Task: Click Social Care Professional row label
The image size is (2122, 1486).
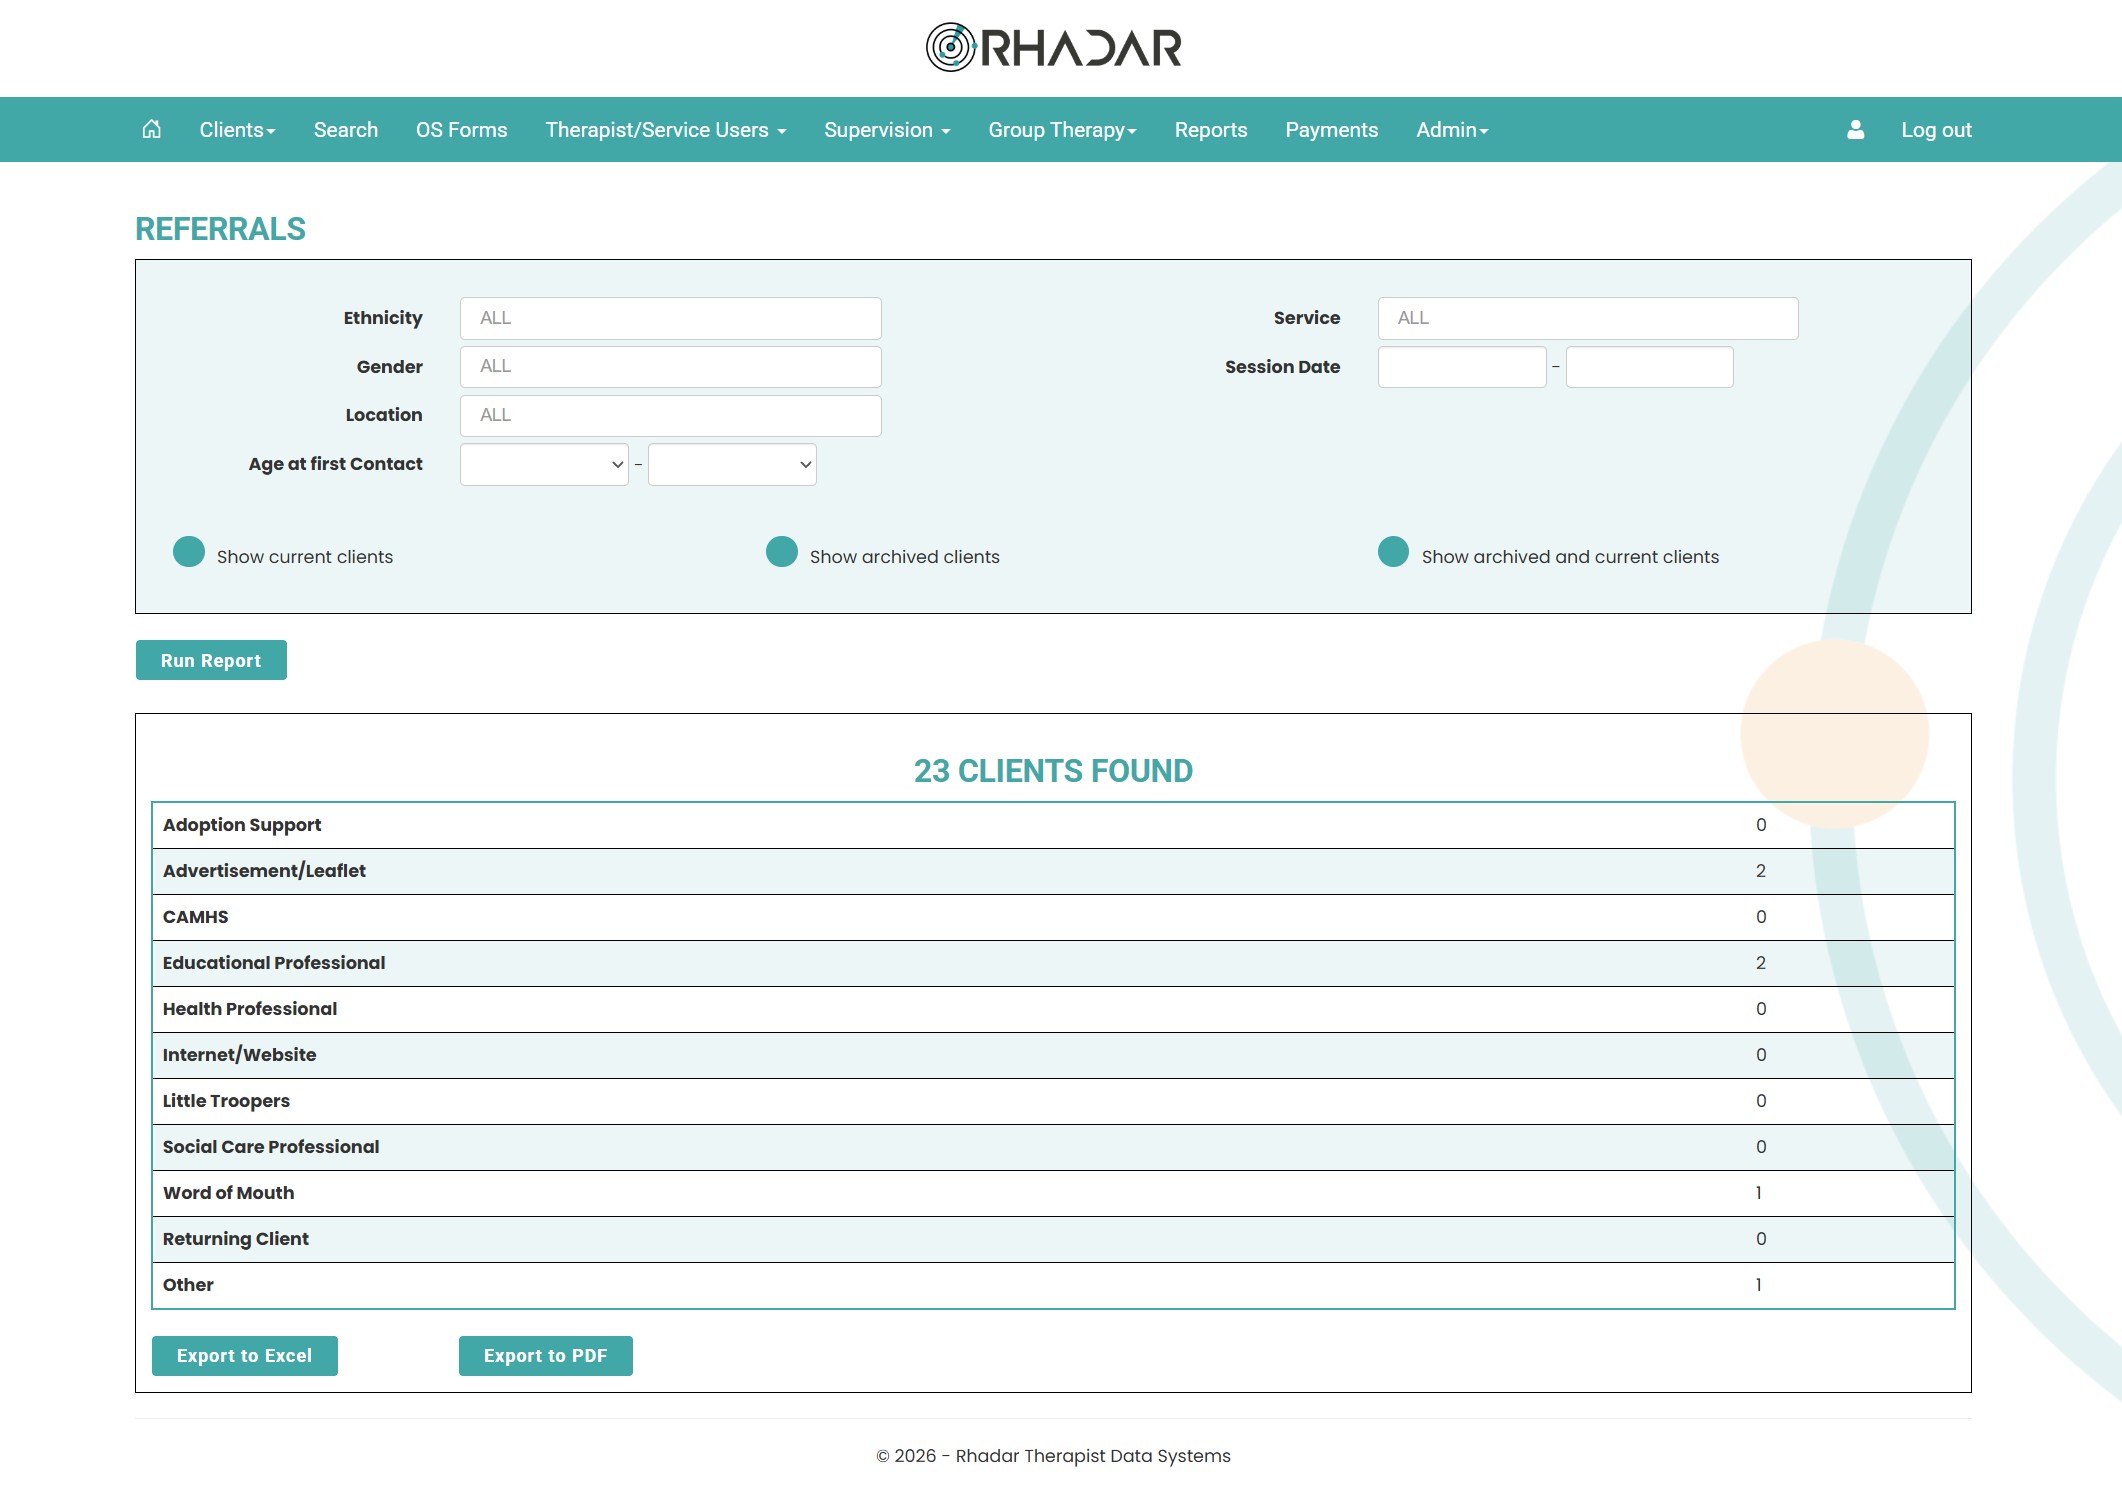Action: click(271, 1147)
